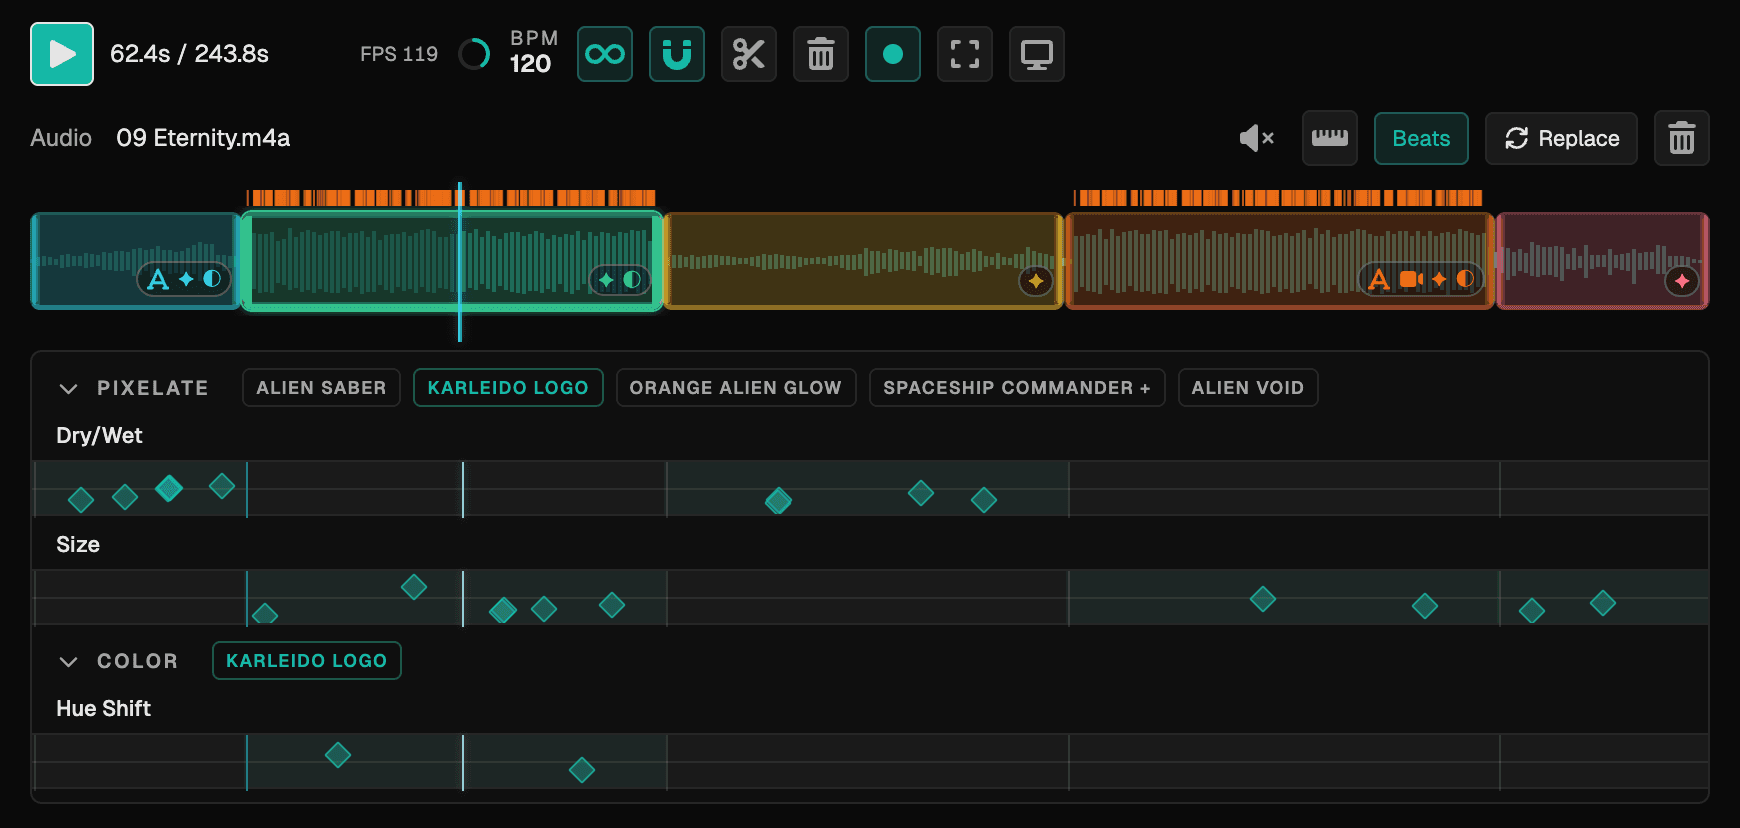Select the yellow timeline clip
Viewport: 1740px width, 828px height.
click(x=863, y=261)
